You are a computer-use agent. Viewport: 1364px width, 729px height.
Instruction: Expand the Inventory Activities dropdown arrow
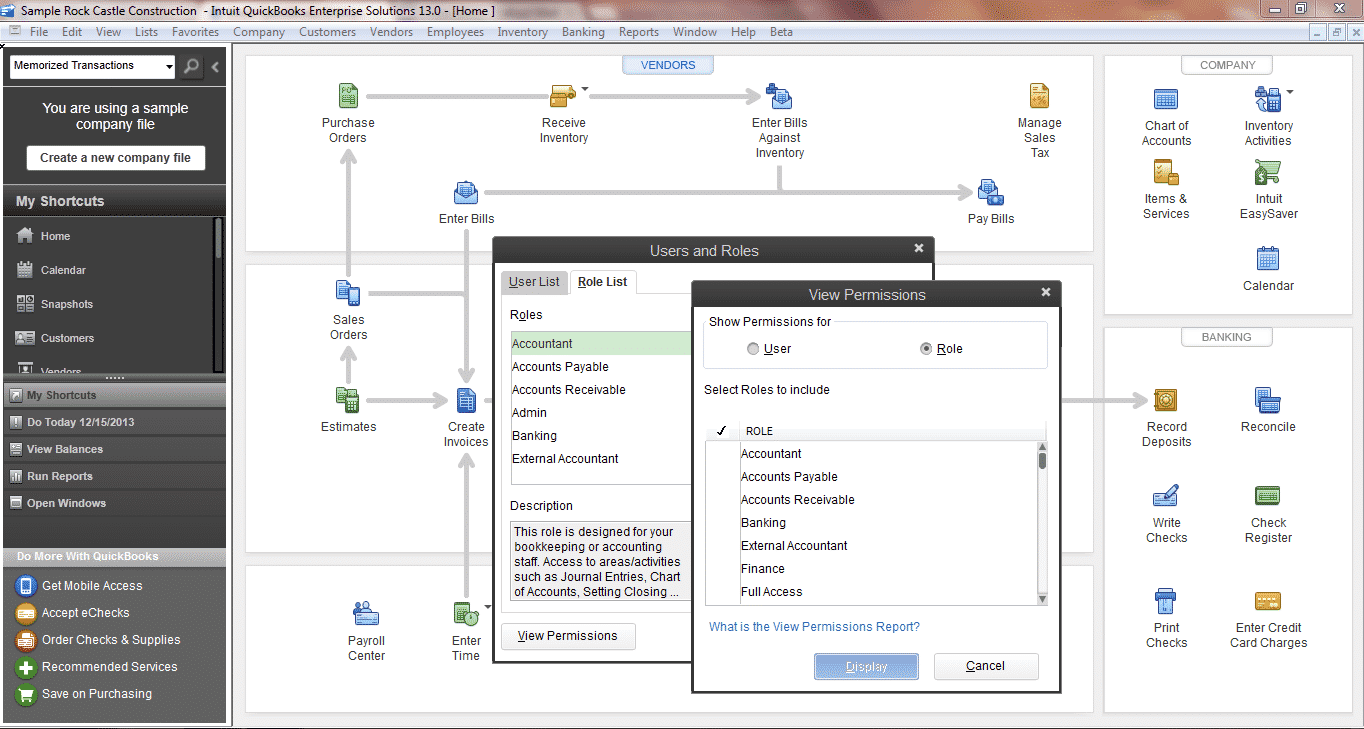pyautogui.click(x=1289, y=92)
